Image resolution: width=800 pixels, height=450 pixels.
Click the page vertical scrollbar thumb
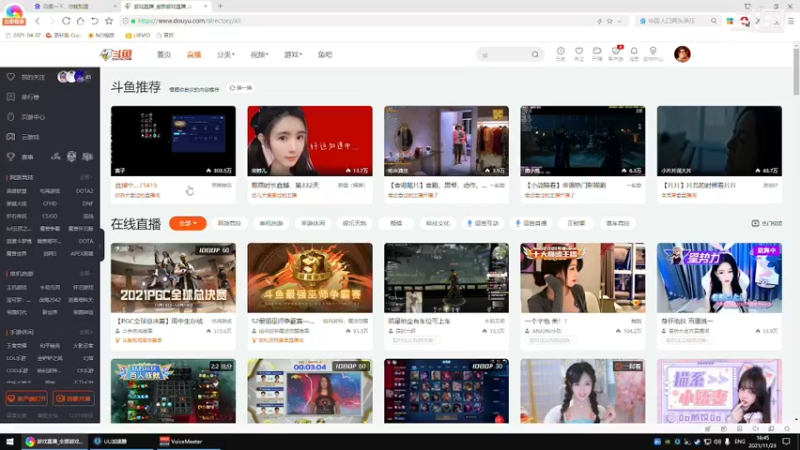point(796,71)
